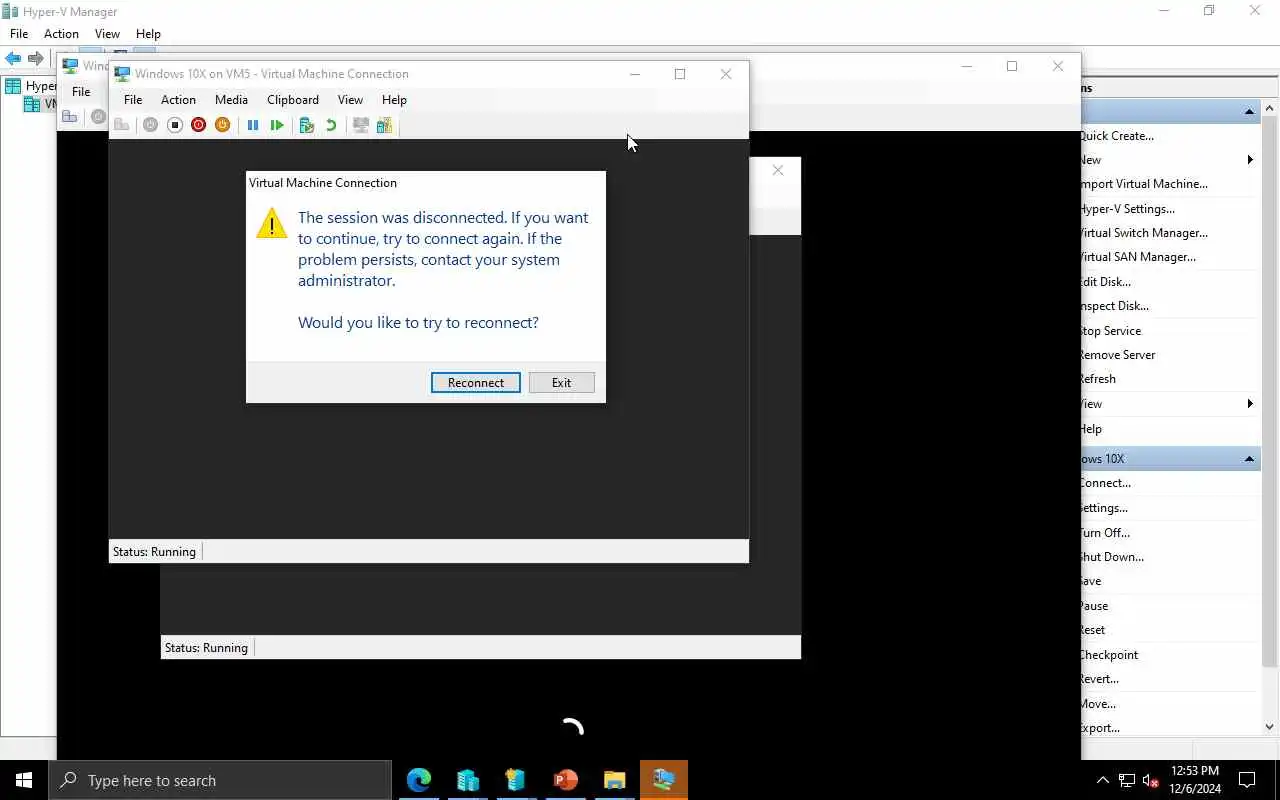Click the active Hyper-V taskbar icon

coord(663,780)
